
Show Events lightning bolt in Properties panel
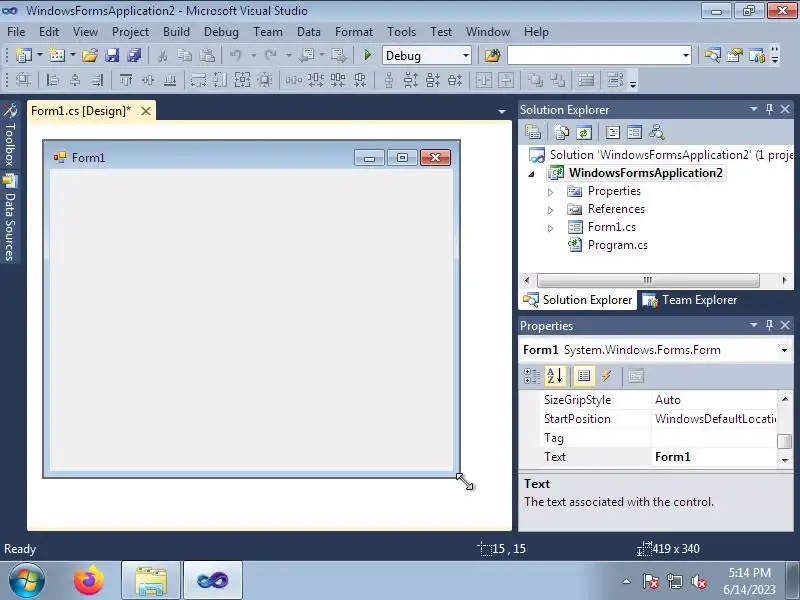click(606, 377)
